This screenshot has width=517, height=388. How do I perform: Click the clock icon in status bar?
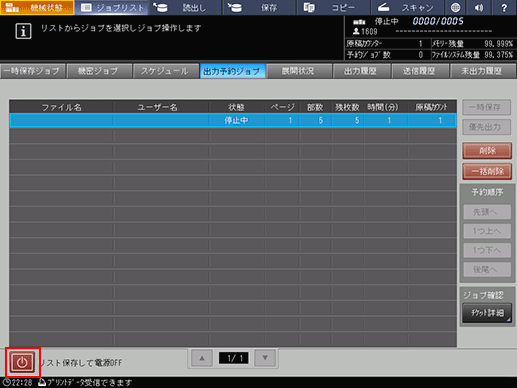coord(6,383)
